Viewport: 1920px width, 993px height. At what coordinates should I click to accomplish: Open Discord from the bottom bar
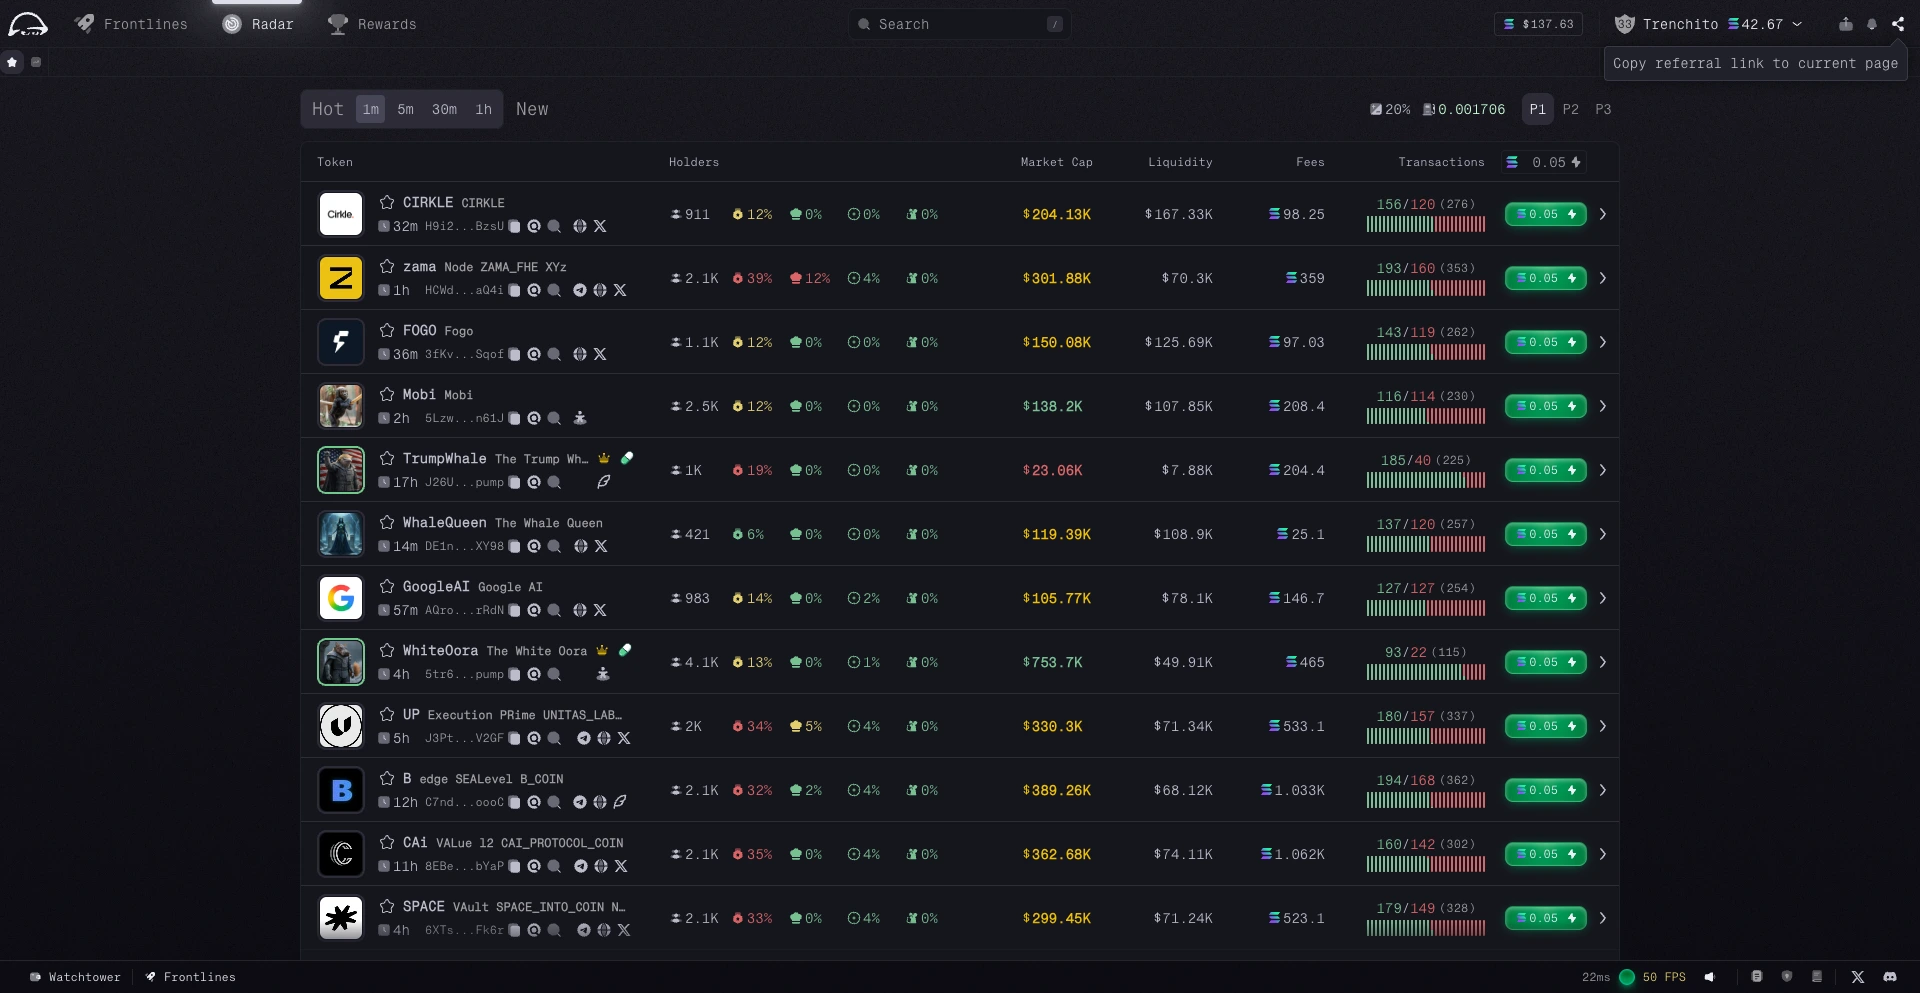(1890, 977)
